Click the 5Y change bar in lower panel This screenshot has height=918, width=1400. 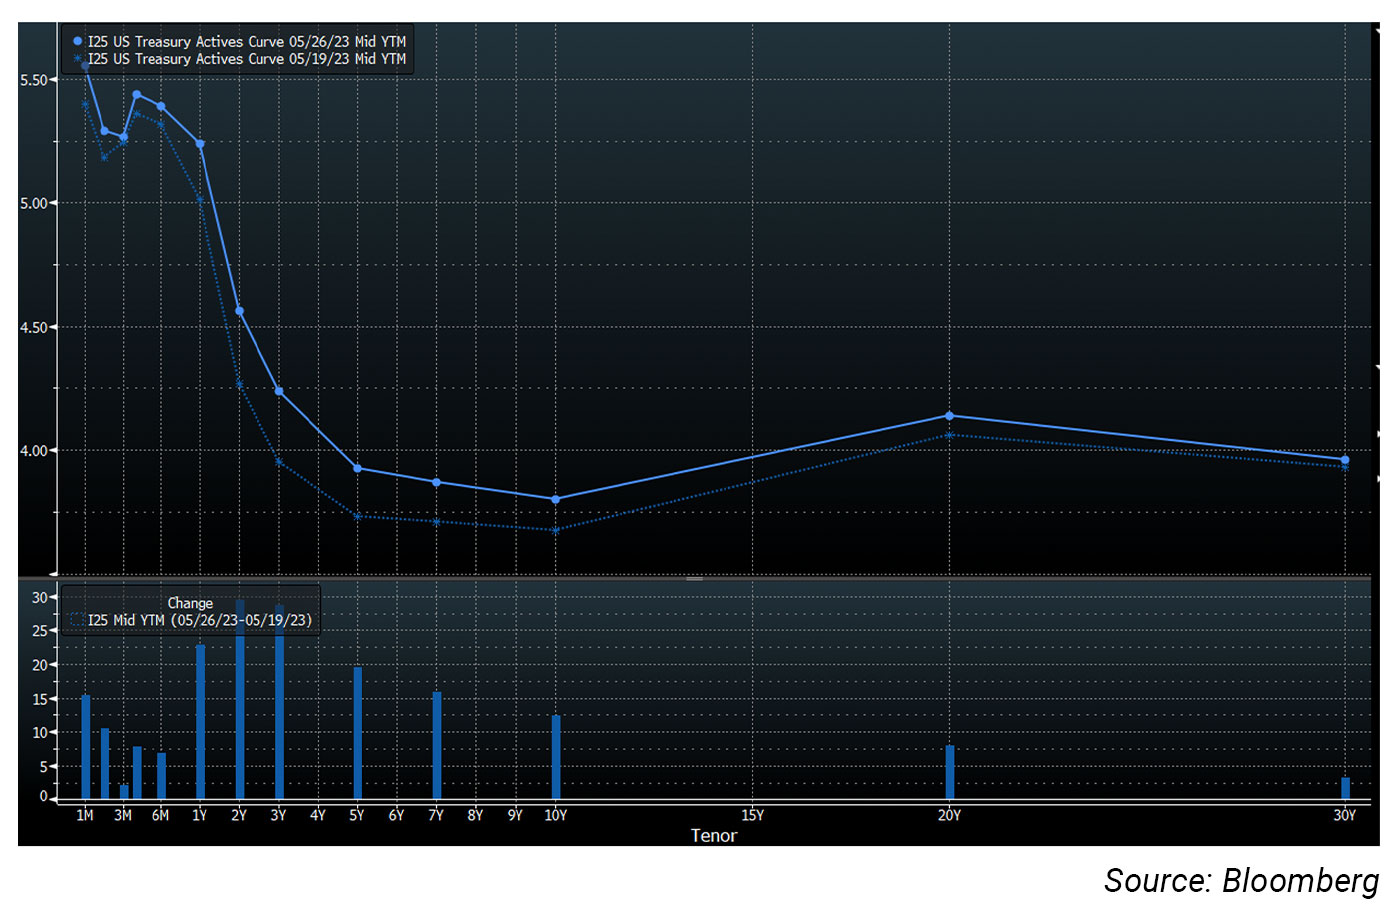(x=358, y=732)
